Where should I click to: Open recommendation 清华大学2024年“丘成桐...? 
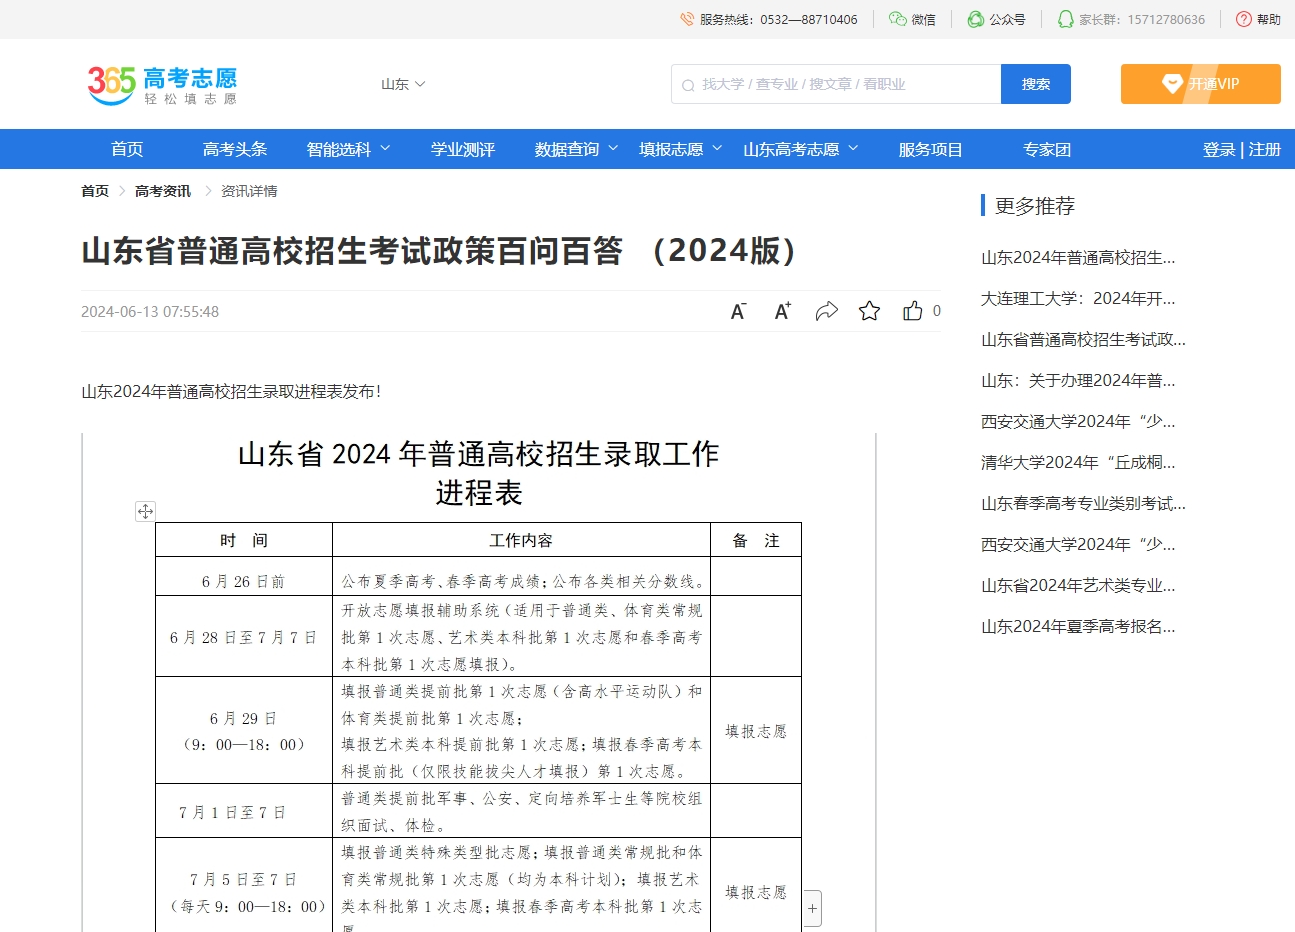1078,462
